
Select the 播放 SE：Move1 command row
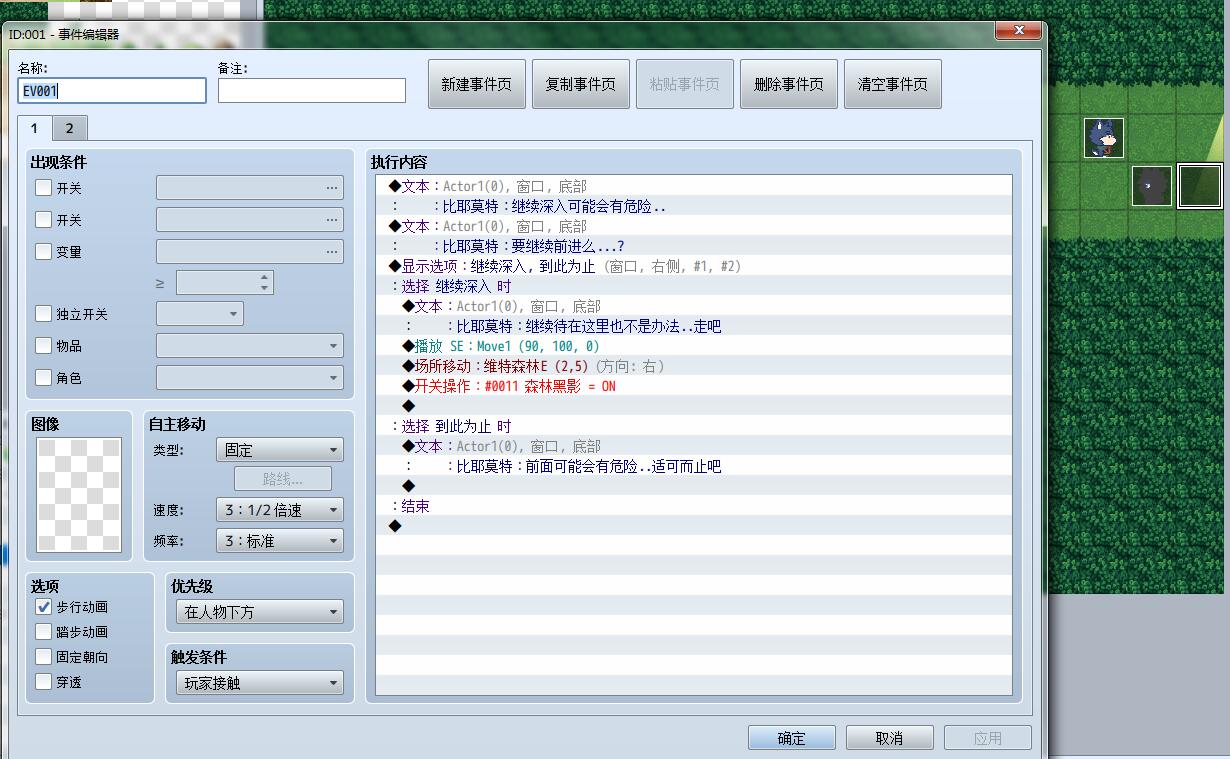694,346
